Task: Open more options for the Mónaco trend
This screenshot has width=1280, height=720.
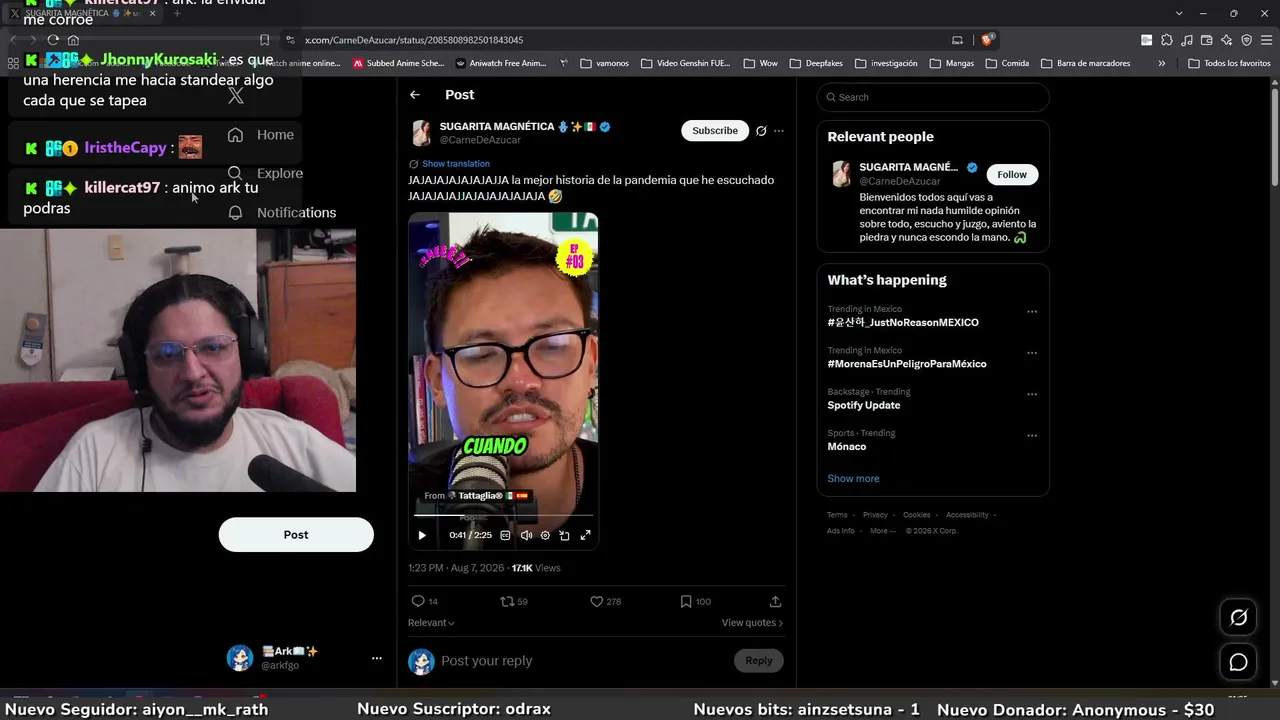Action: tap(1032, 436)
